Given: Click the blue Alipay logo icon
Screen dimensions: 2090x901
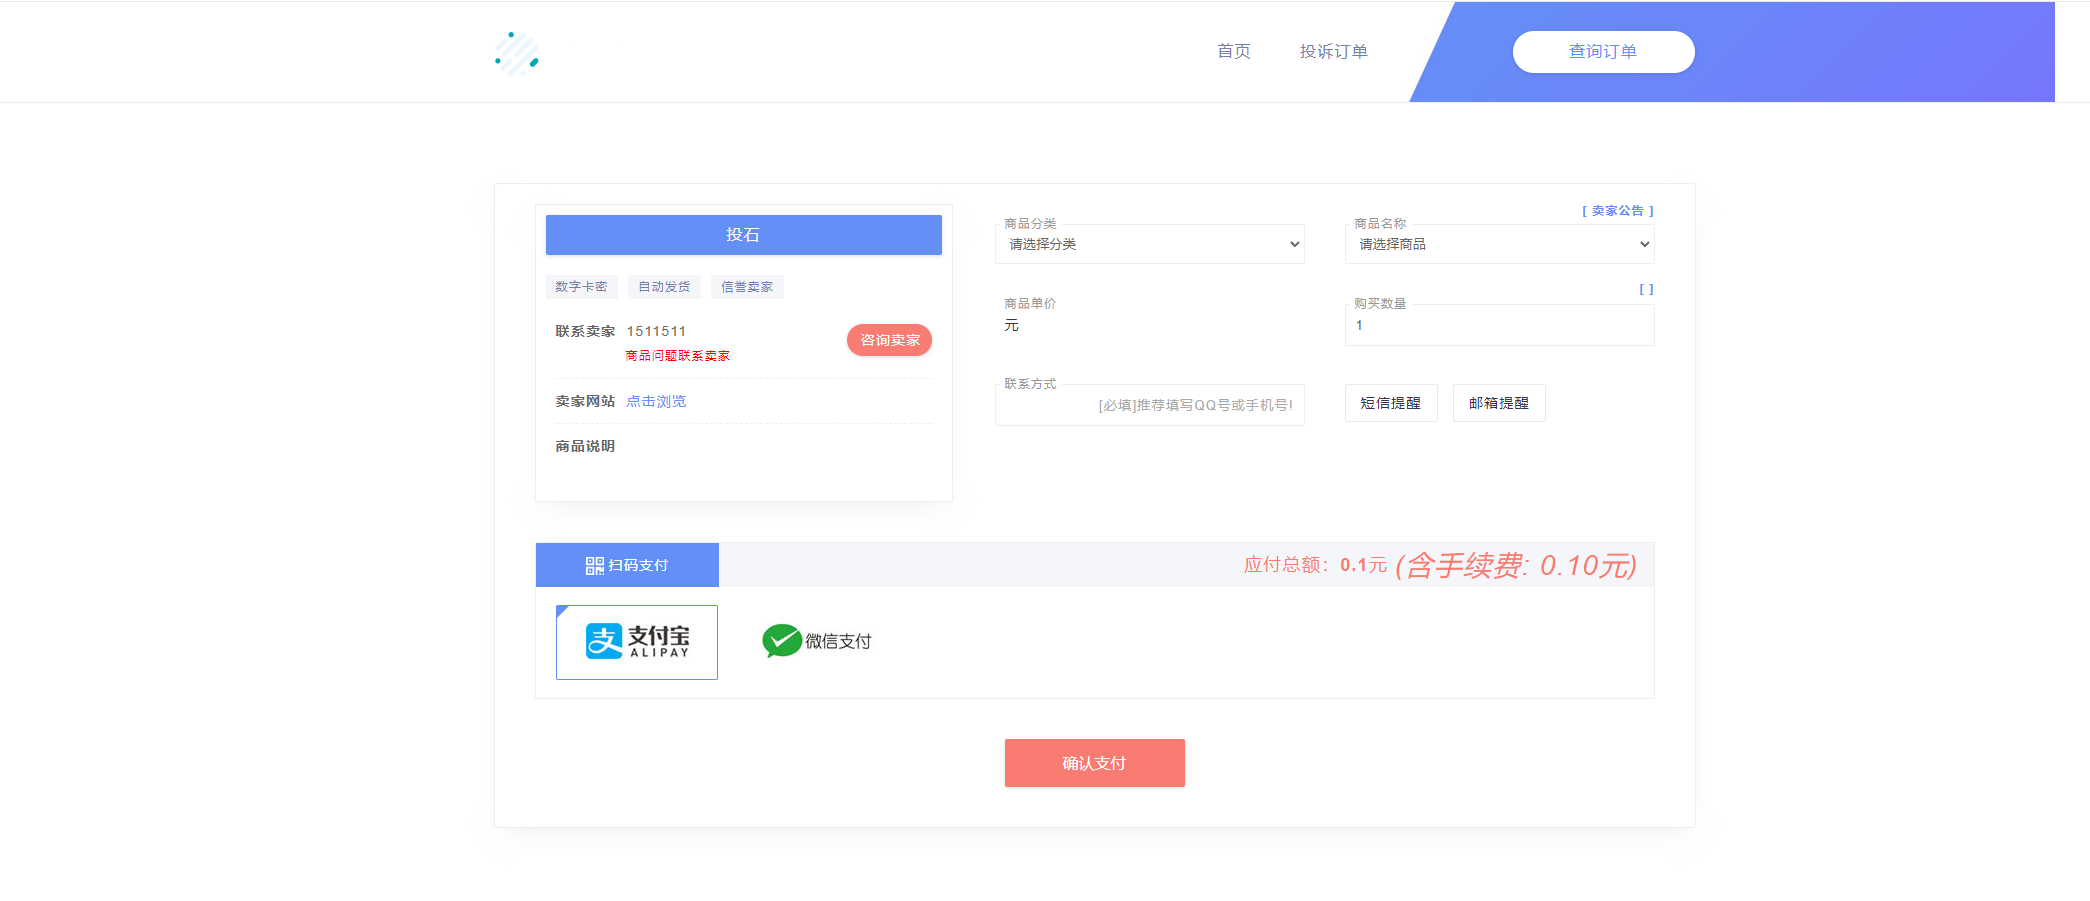Looking at the screenshot, I should coord(604,641).
